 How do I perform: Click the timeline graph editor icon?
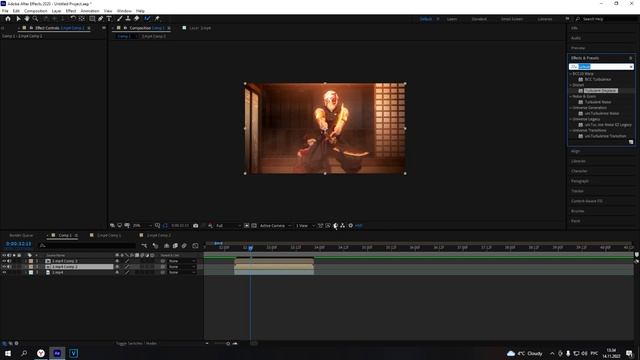196,246
